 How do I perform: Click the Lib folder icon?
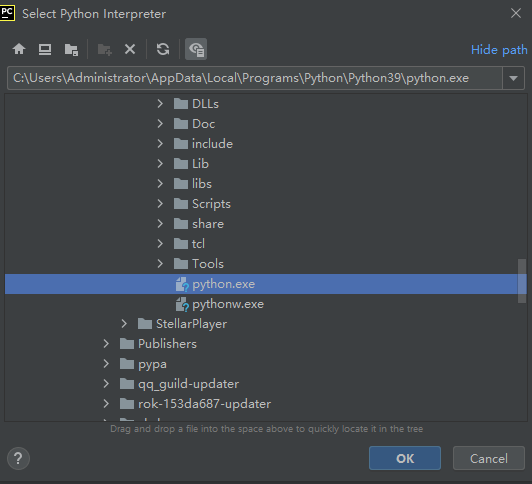(x=181, y=164)
